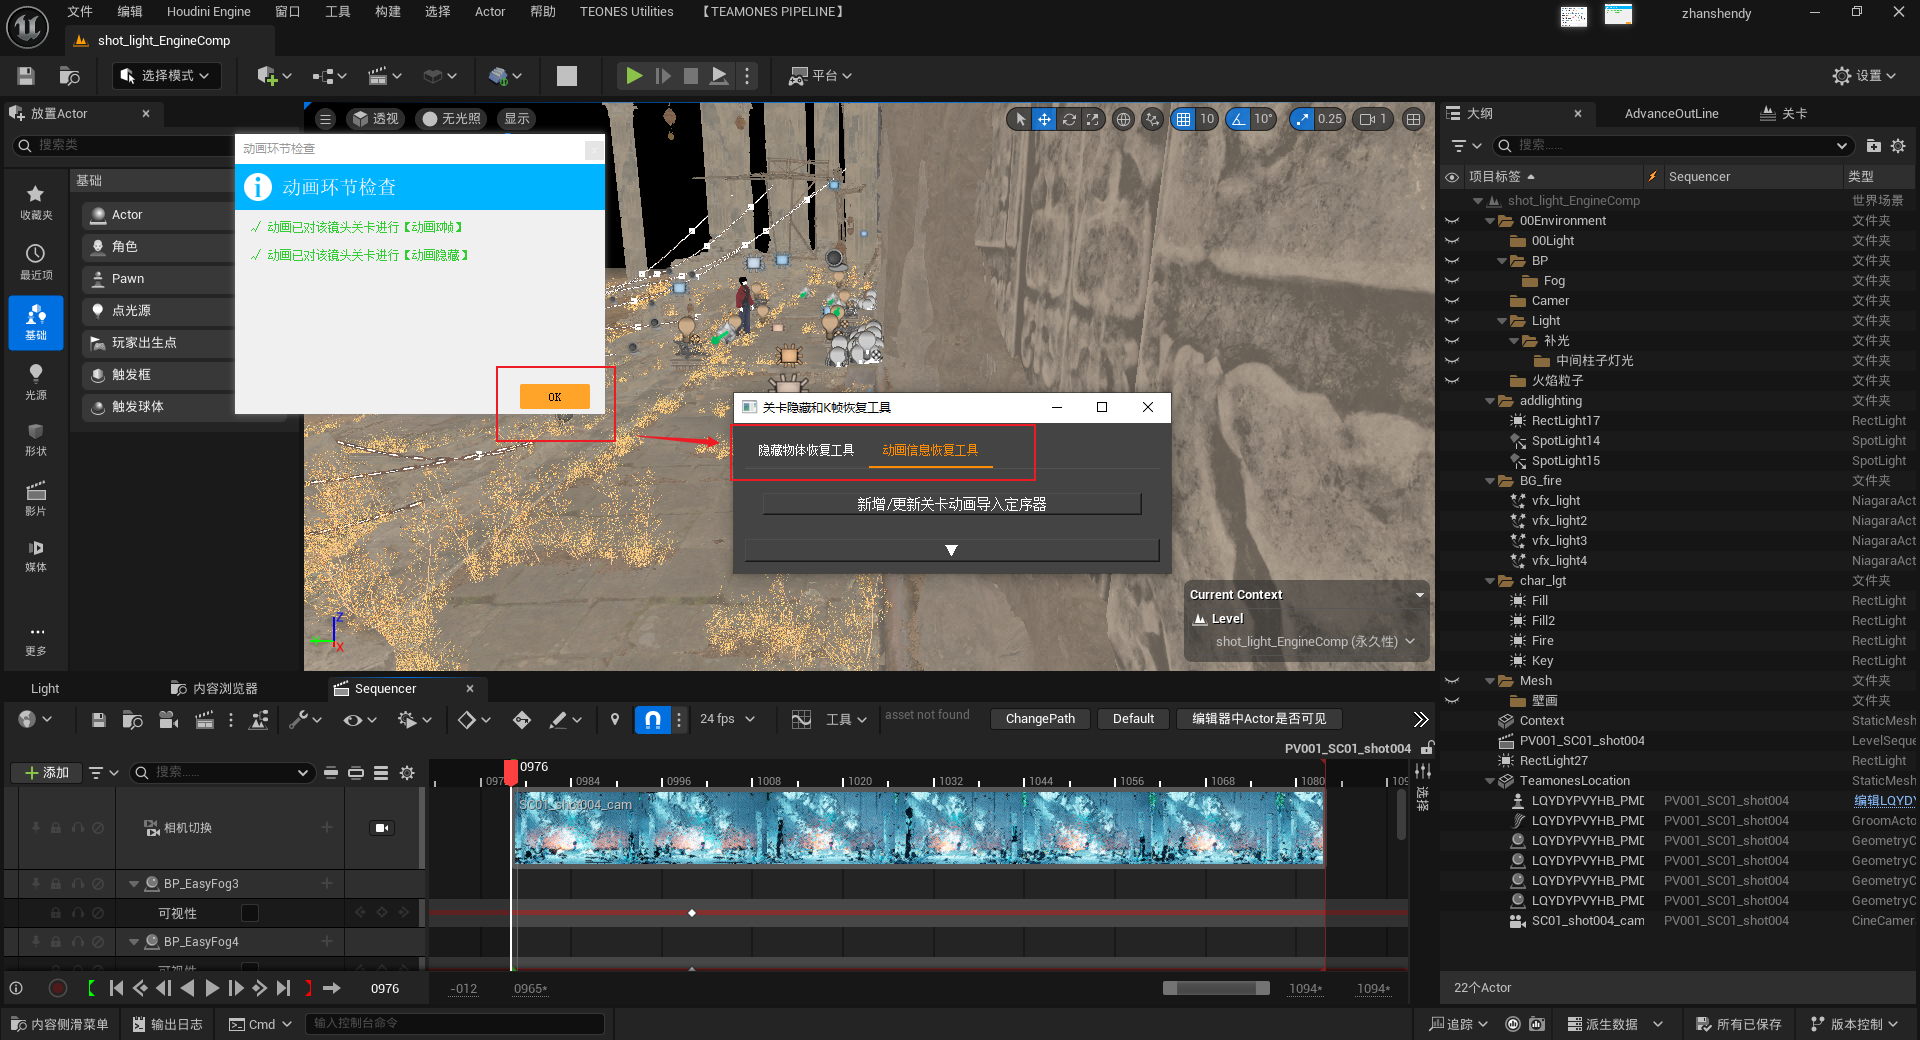Click the ChangePath button in Sequencer
This screenshot has height=1040, width=1920.
(x=1040, y=719)
